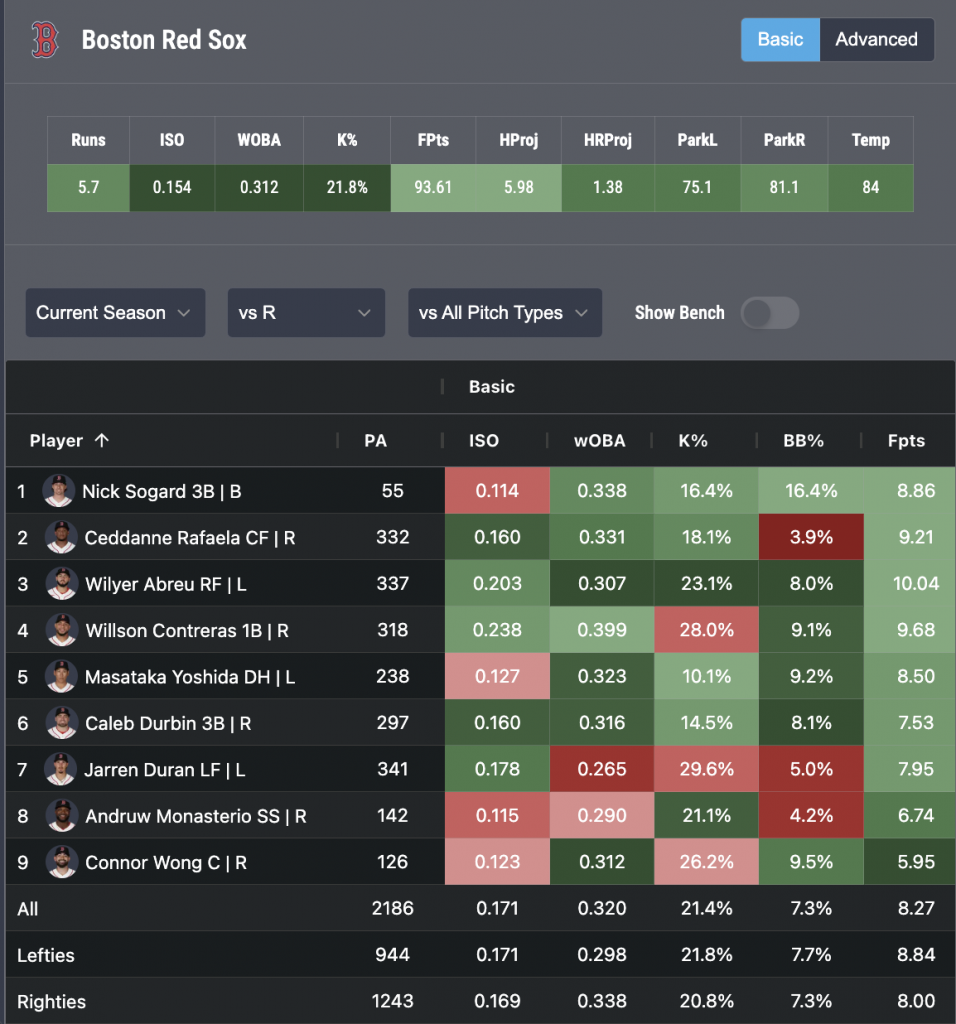Select the Connor Wong C | R name
Image resolution: width=956 pixels, height=1024 pixels.
166,862
